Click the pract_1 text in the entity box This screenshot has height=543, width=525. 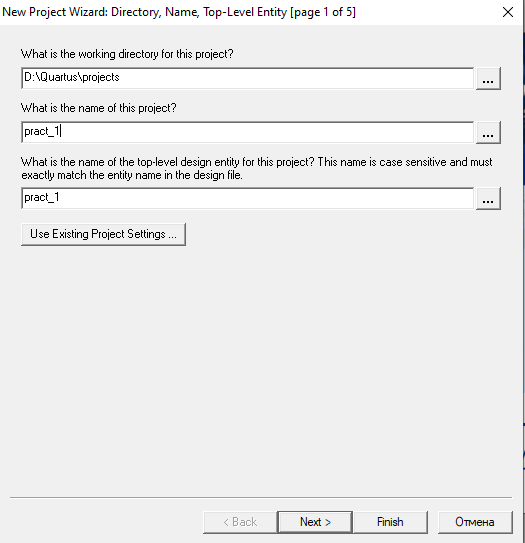click(42, 197)
